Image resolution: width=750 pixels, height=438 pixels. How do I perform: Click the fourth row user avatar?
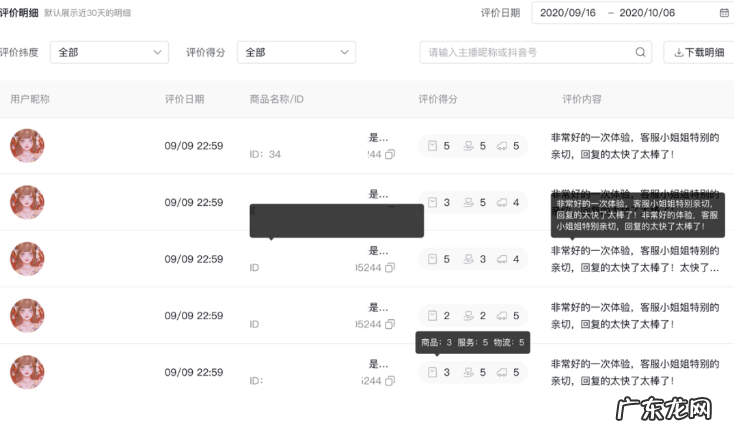click(x=27, y=315)
